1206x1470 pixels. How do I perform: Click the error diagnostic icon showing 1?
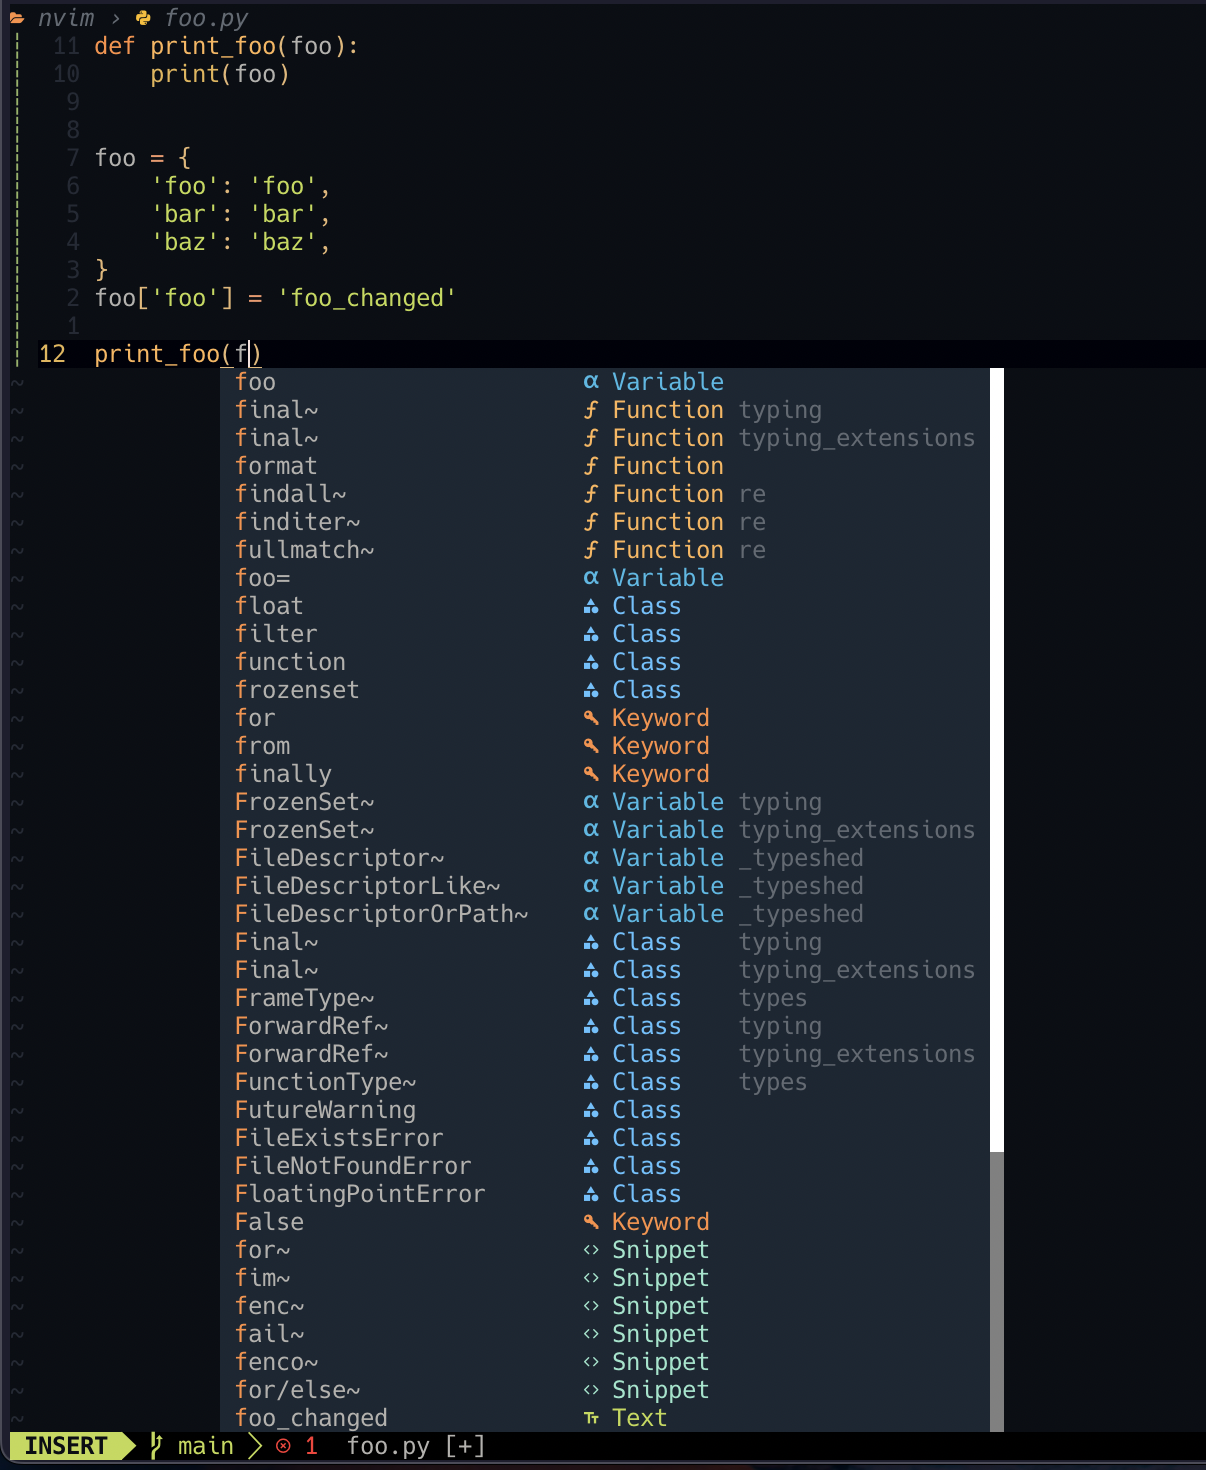click(285, 1446)
